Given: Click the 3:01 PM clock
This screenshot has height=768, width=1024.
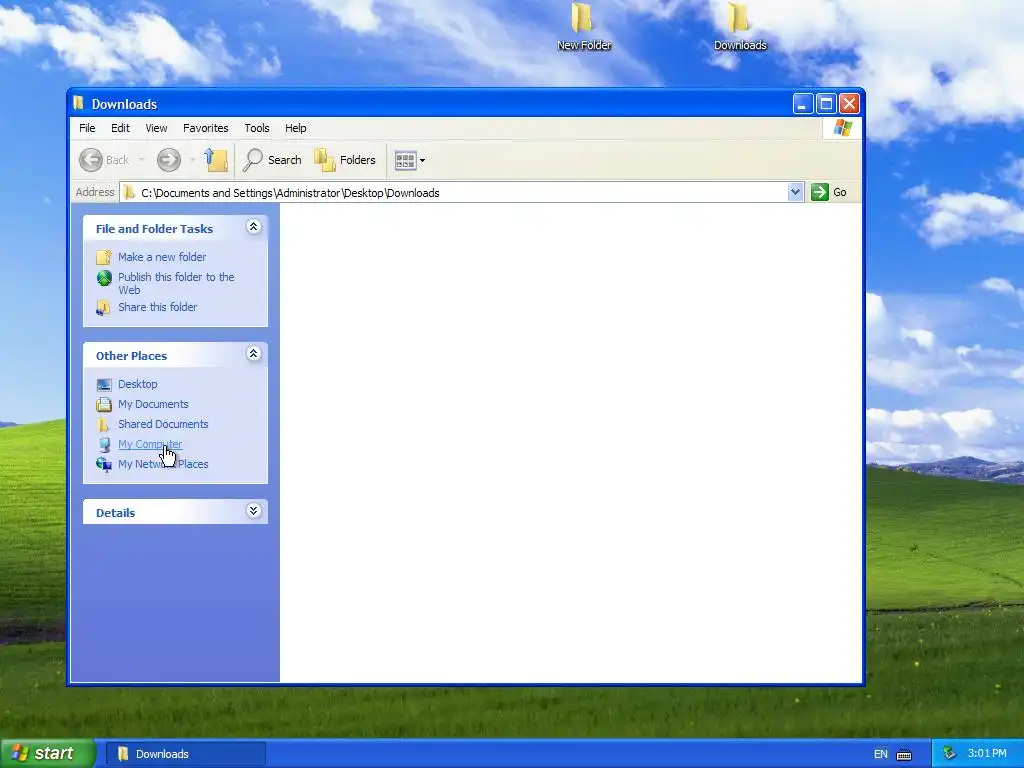Looking at the screenshot, I should [987, 754].
